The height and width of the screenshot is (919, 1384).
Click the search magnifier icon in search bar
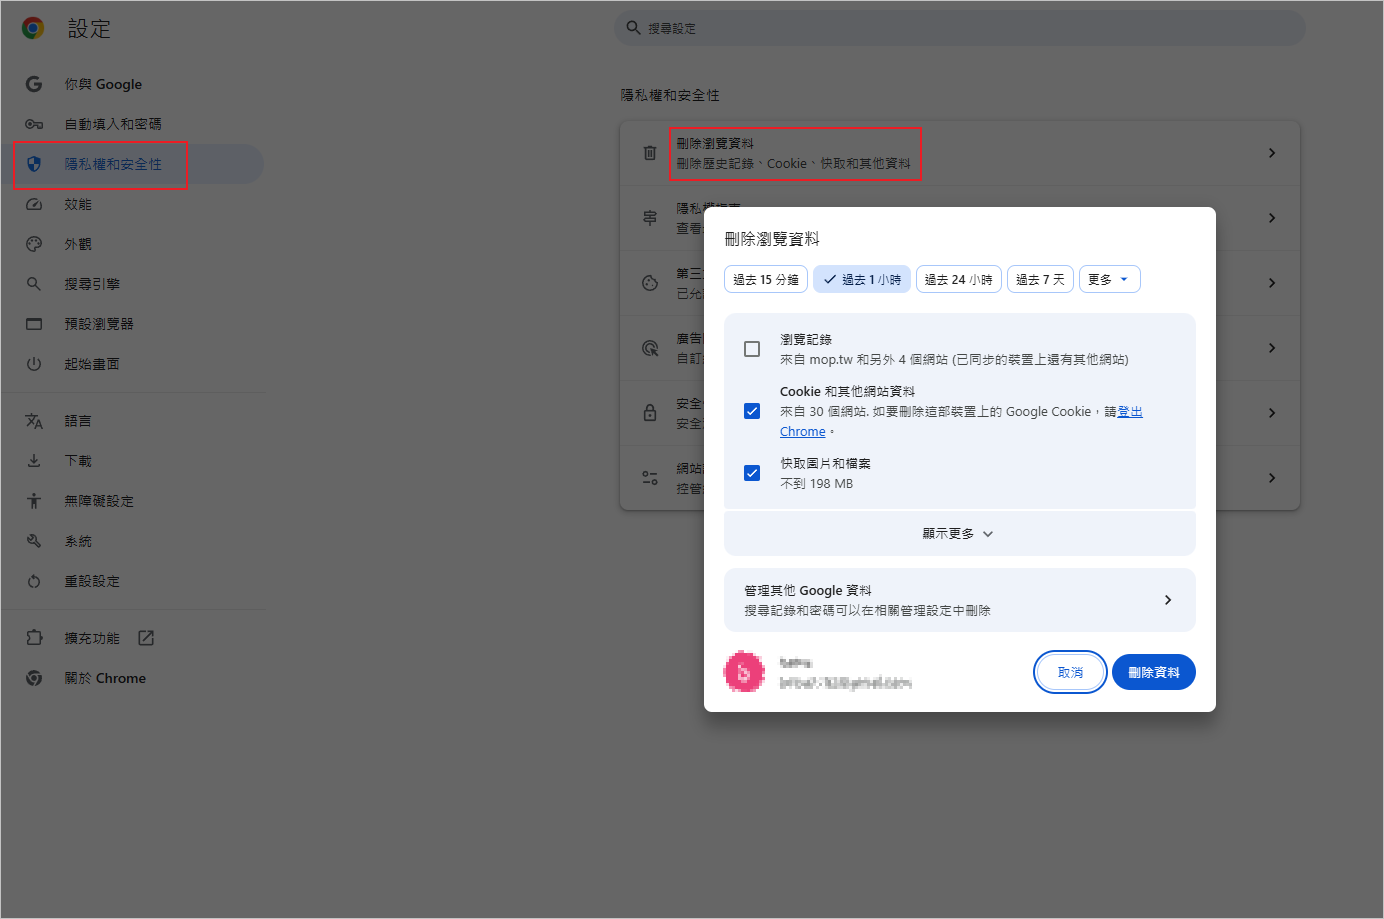(633, 28)
